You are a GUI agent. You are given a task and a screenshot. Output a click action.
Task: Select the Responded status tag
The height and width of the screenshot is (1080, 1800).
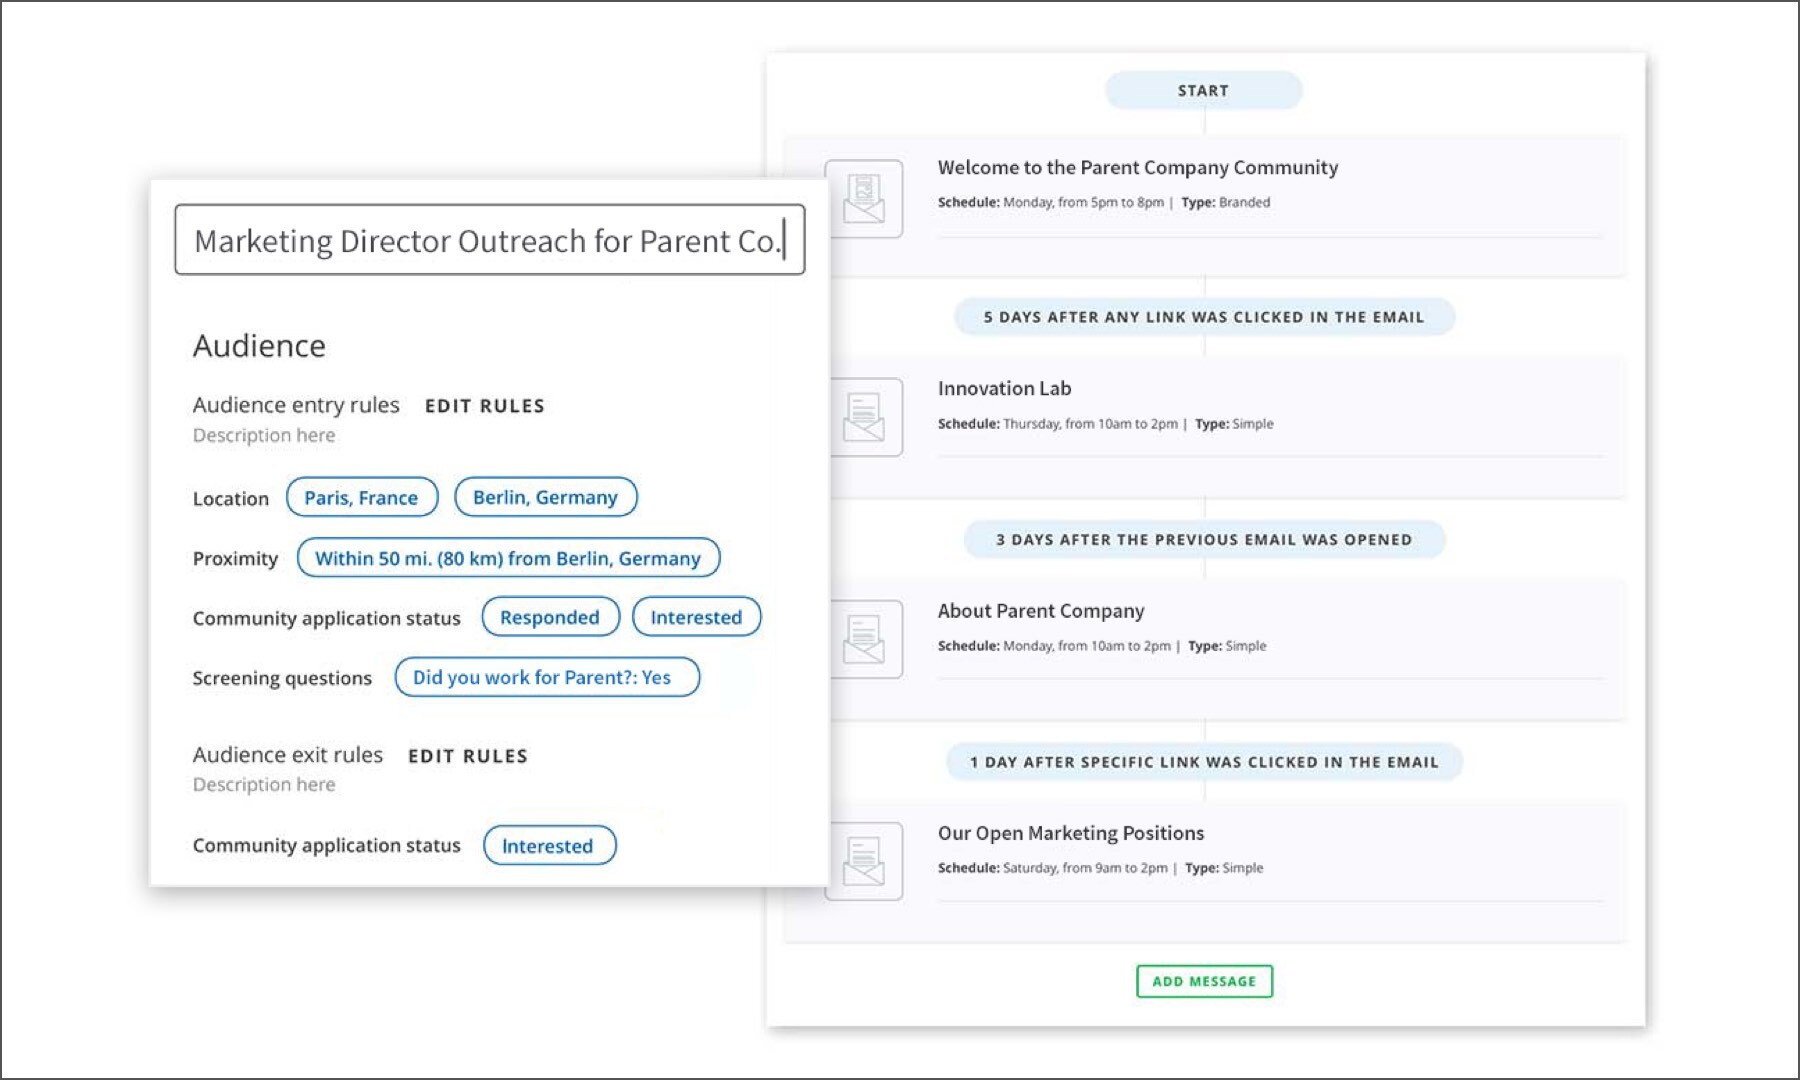tap(550, 617)
